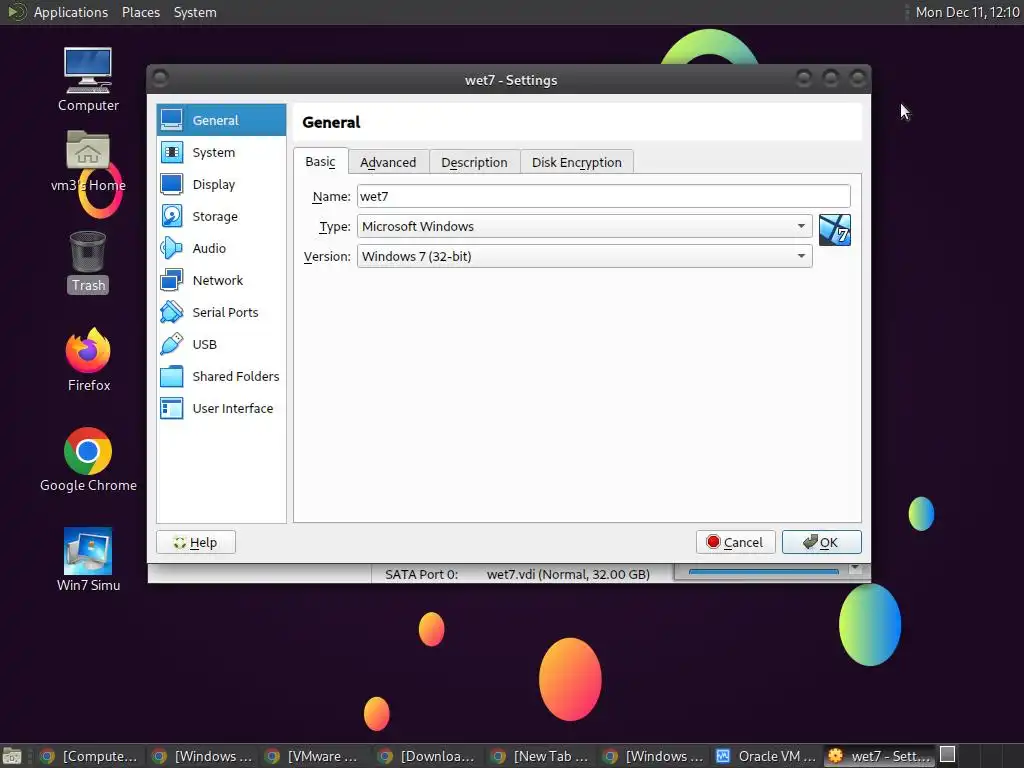This screenshot has width=1024, height=768.
Task: Select the Shared Folders folder icon
Action: pos(172,376)
